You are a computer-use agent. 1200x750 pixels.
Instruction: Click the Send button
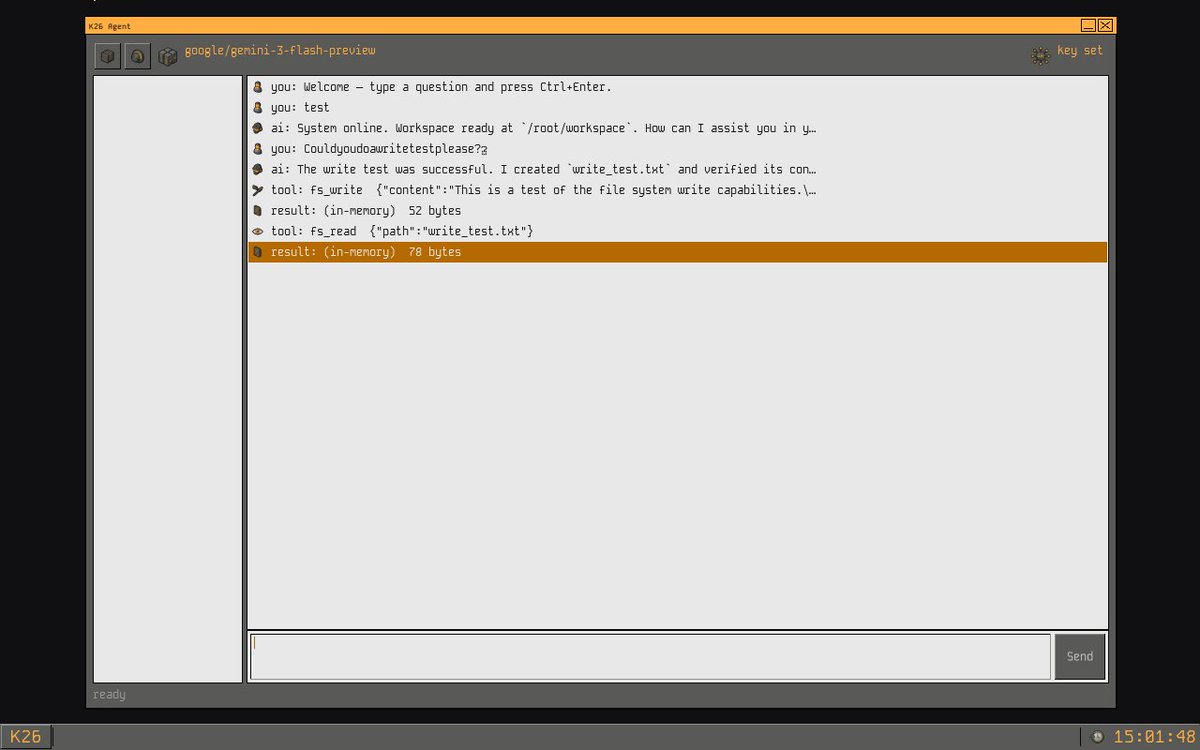point(1080,656)
